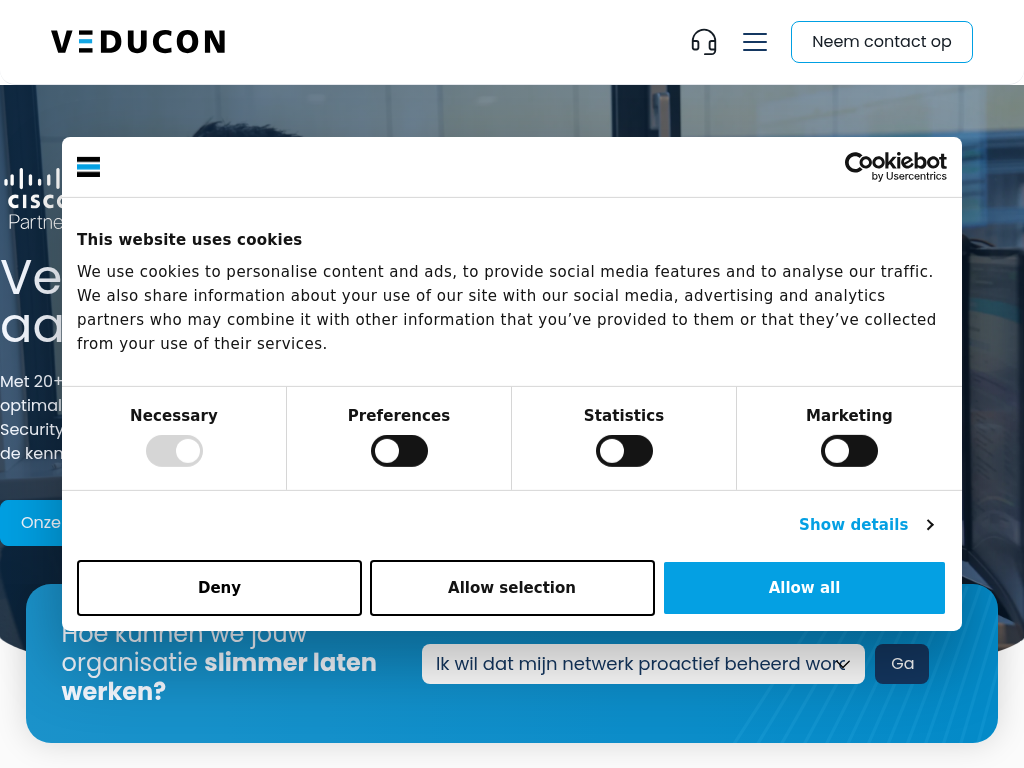Image resolution: width=1024 pixels, height=768 pixels.
Task: Click the Cisco Partner logo
Action: (33, 199)
